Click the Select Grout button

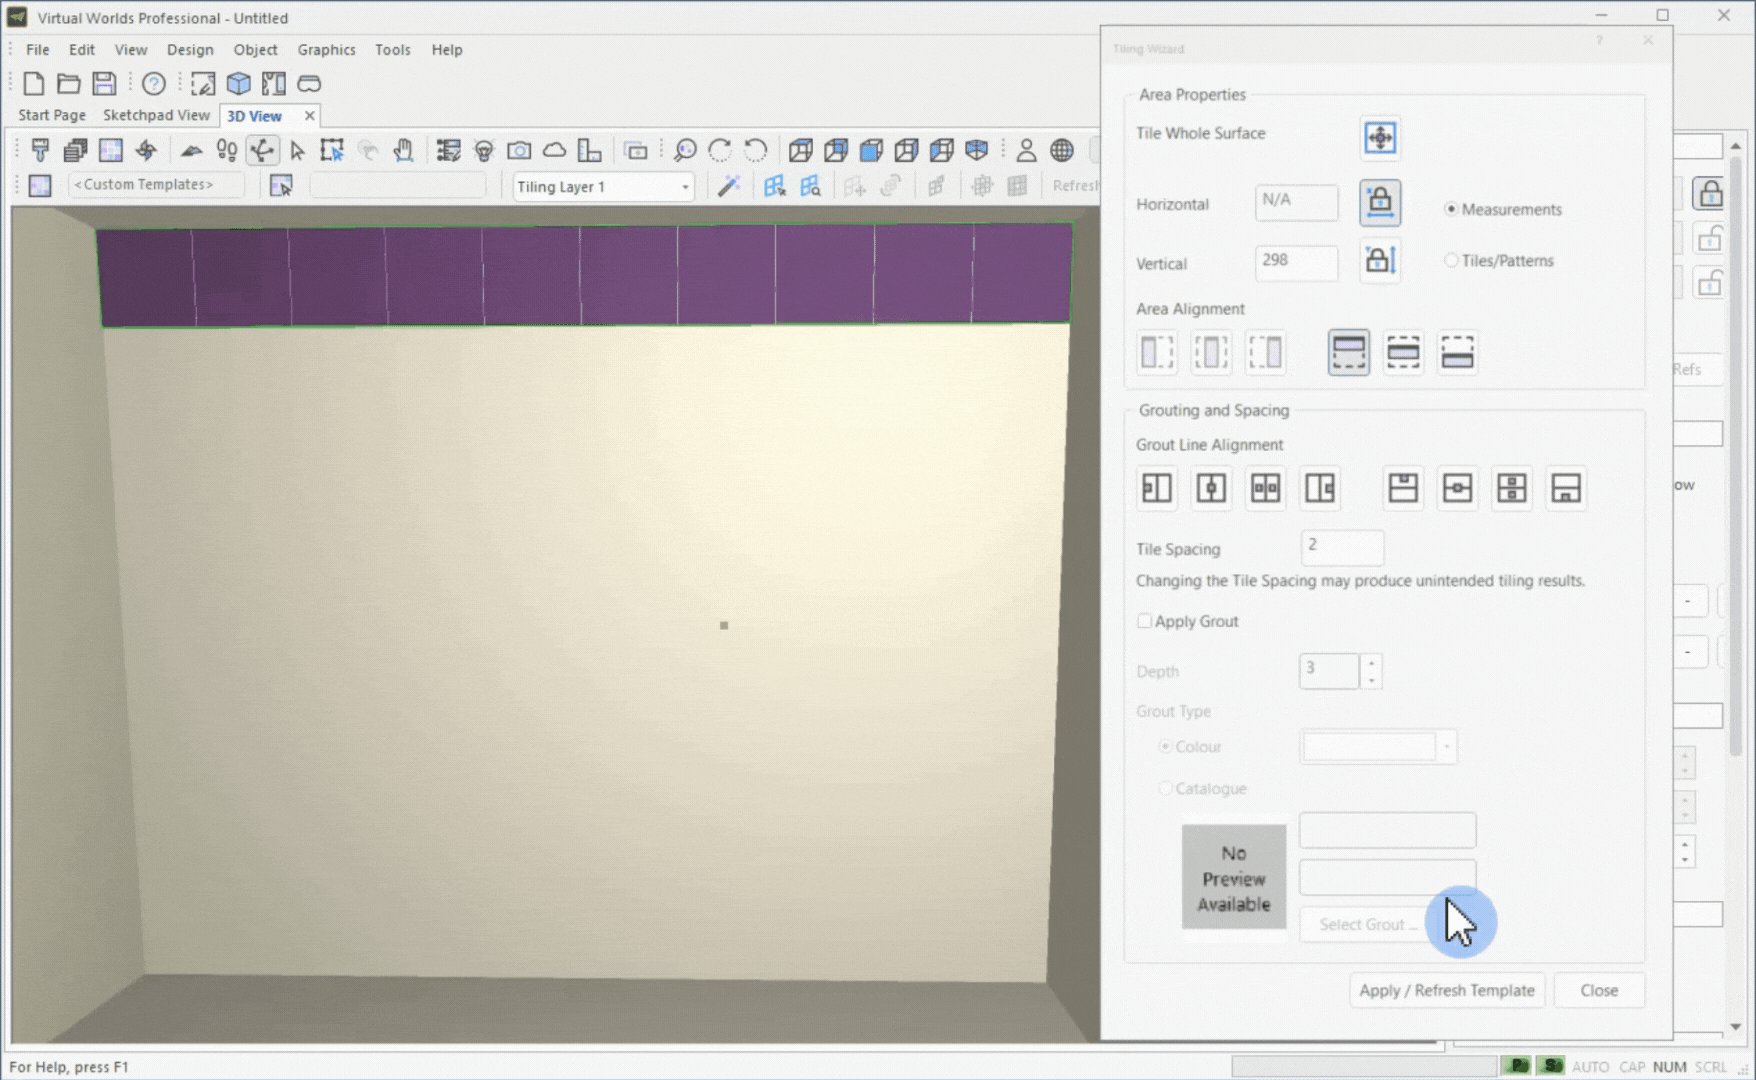tap(1366, 925)
